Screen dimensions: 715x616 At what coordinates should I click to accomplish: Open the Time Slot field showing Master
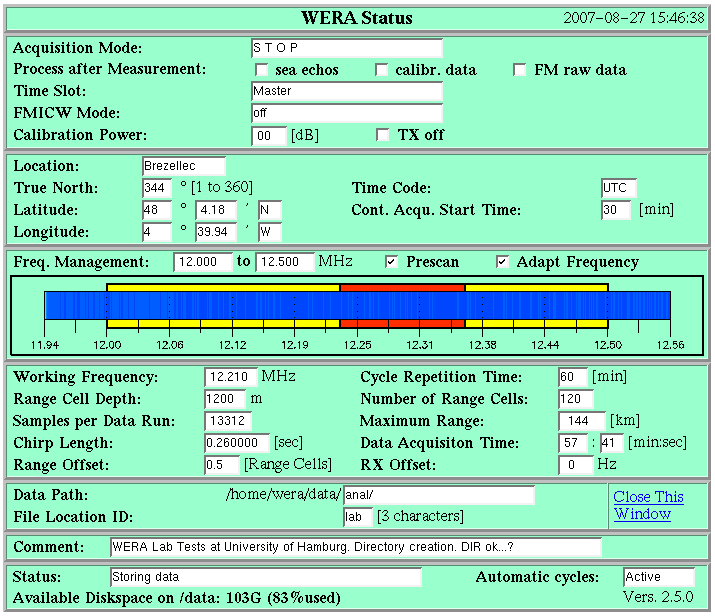point(347,91)
